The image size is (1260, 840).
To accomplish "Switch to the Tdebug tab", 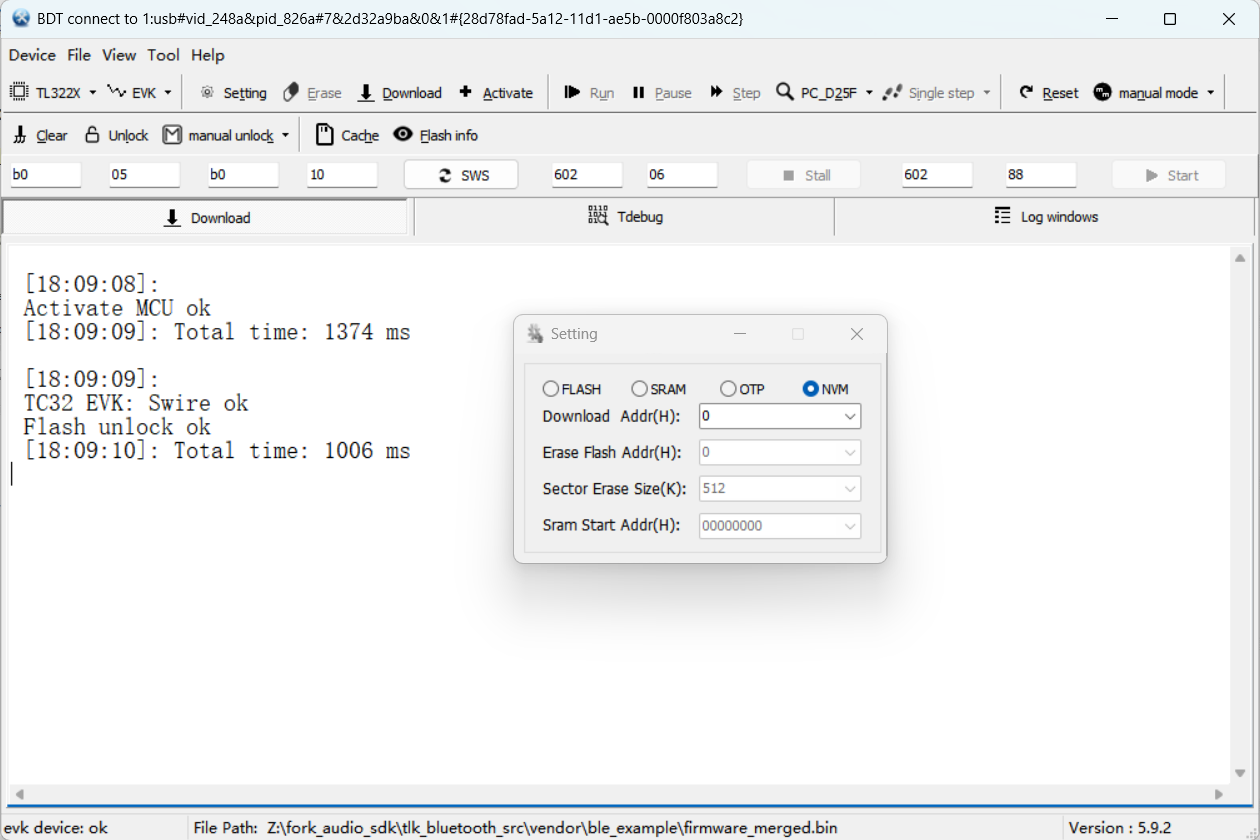I will tap(624, 216).
